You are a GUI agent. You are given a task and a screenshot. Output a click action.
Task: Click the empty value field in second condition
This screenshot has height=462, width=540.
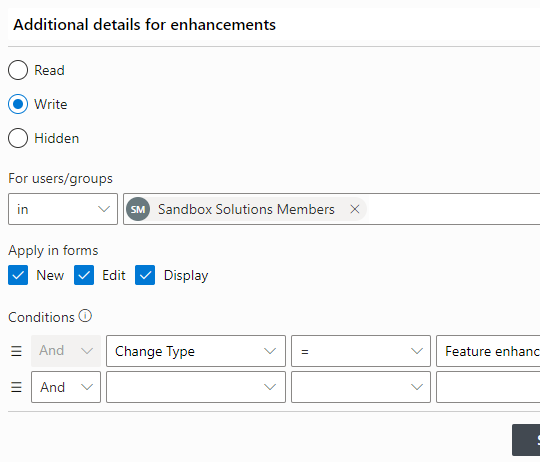coord(488,387)
